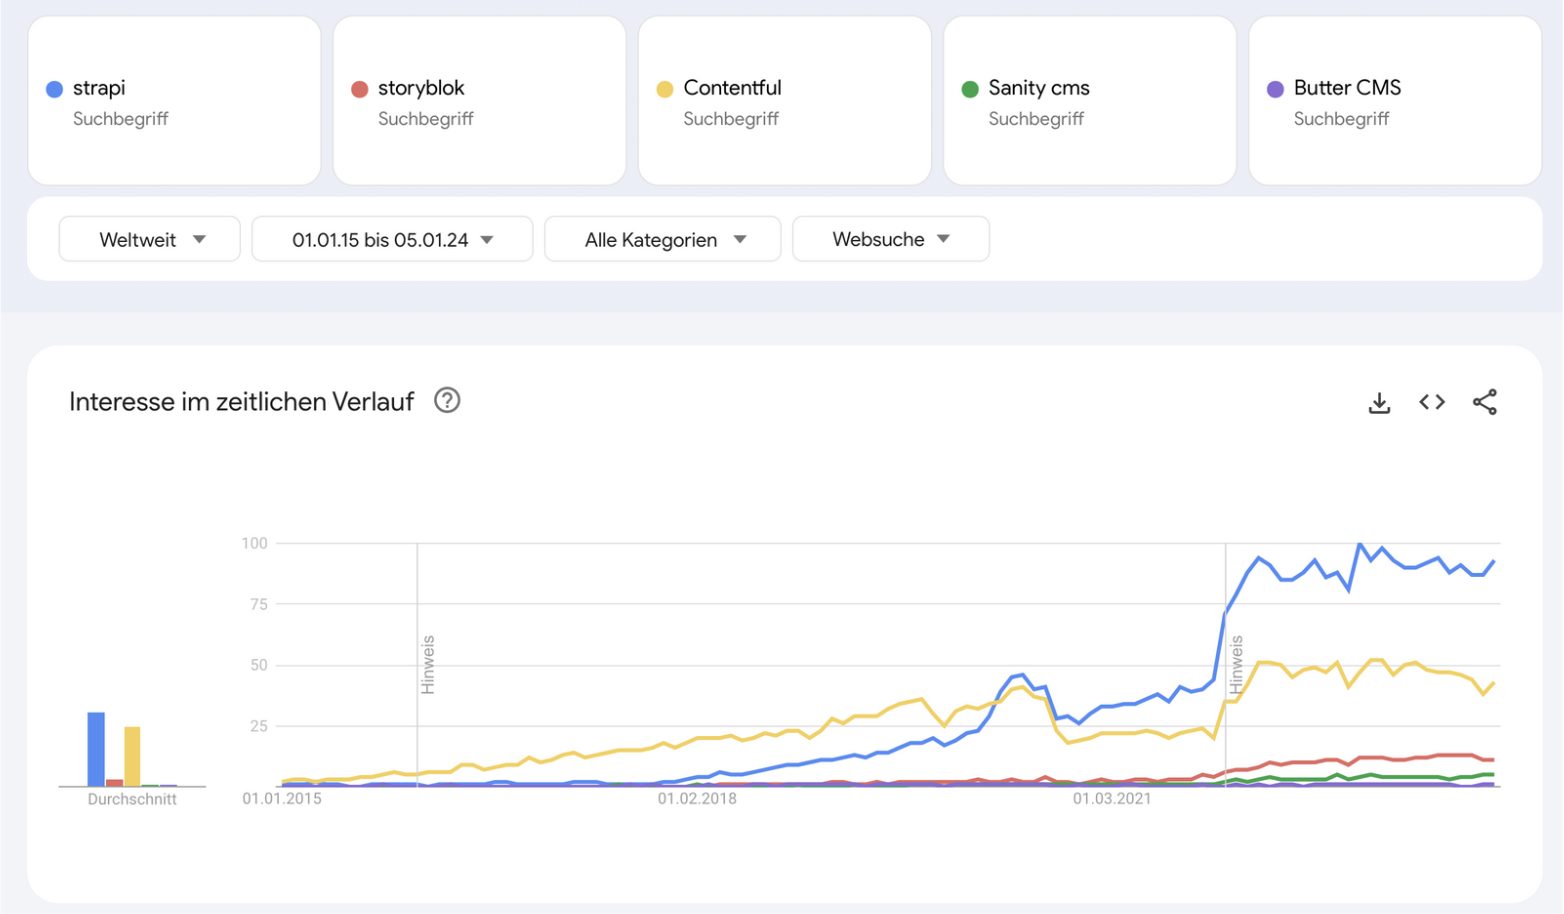Select the Sanity cms search term card

pyautogui.click(x=1090, y=100)
